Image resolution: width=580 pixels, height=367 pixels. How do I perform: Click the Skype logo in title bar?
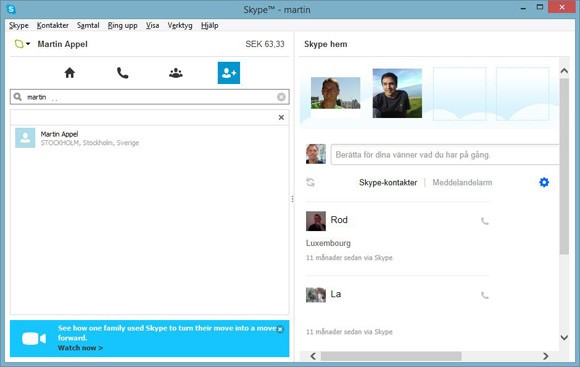pos(11,9)
